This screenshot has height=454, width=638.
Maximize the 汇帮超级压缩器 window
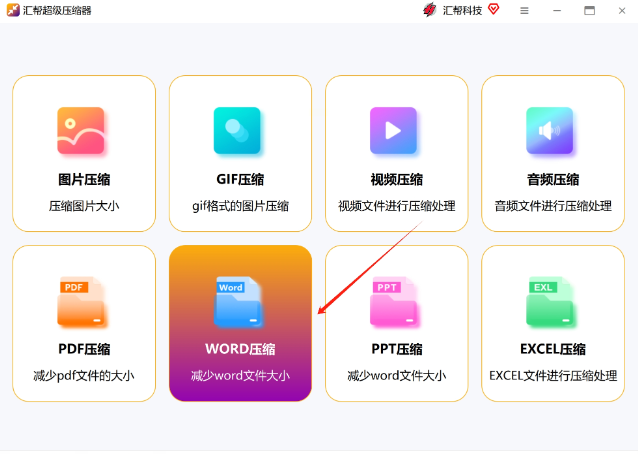coord(589,11)
